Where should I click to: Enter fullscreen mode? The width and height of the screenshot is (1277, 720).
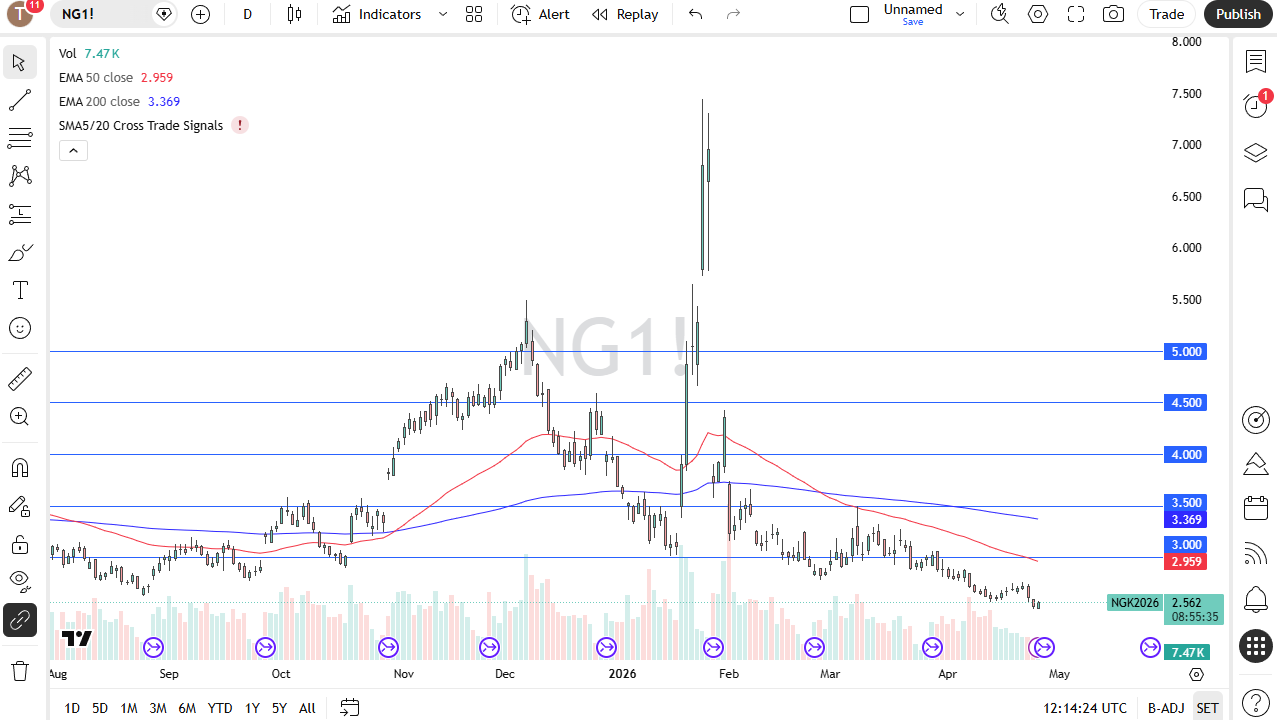(x=1076, y=14)
